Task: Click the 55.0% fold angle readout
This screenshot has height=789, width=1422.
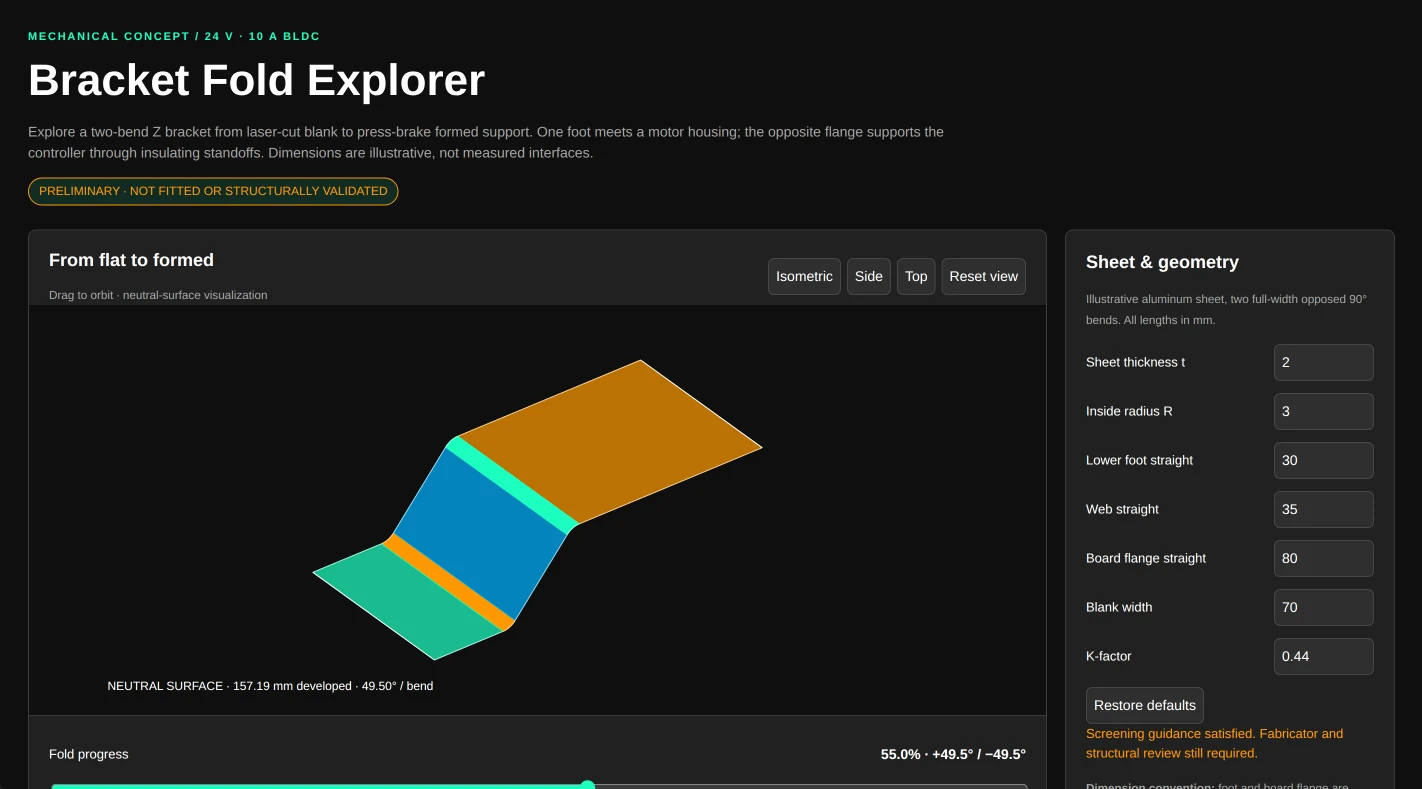Action: click(x=953, y=754)
